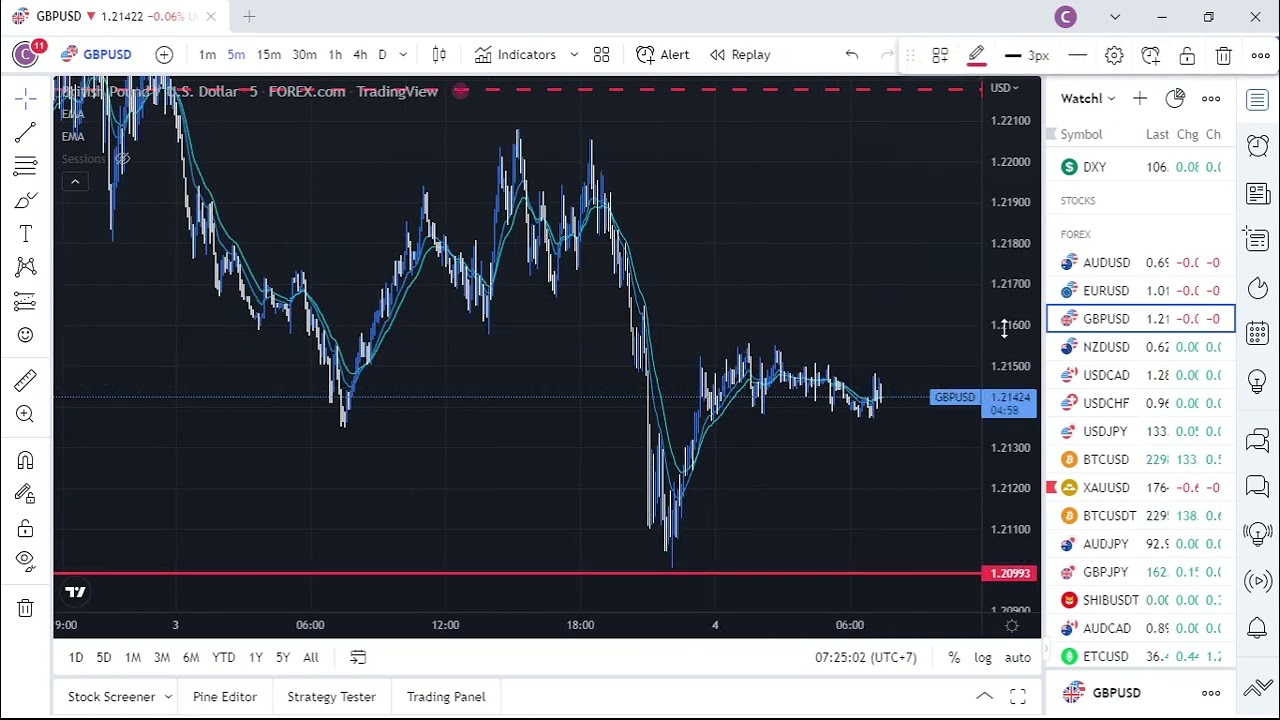Select the text annotation tool

coord(26,234)
